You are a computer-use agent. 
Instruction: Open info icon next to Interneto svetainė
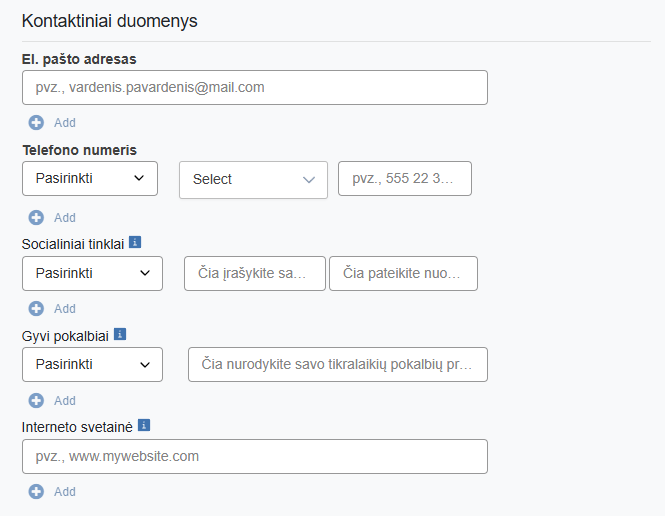click(x=144, y=425)
